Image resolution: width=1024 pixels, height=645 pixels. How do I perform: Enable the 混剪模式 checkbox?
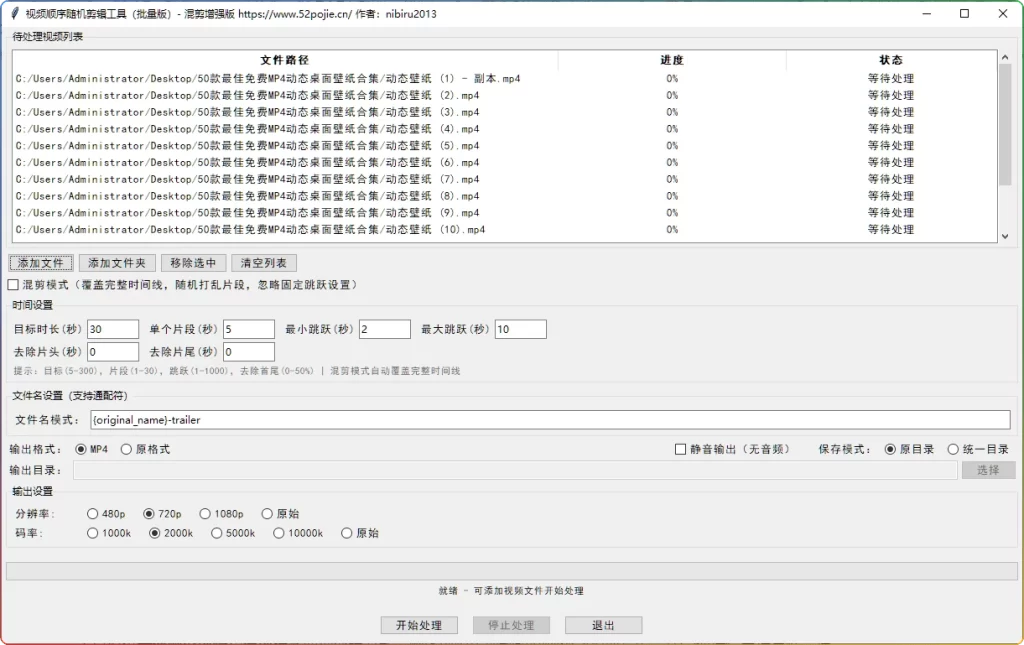[13, 284]
